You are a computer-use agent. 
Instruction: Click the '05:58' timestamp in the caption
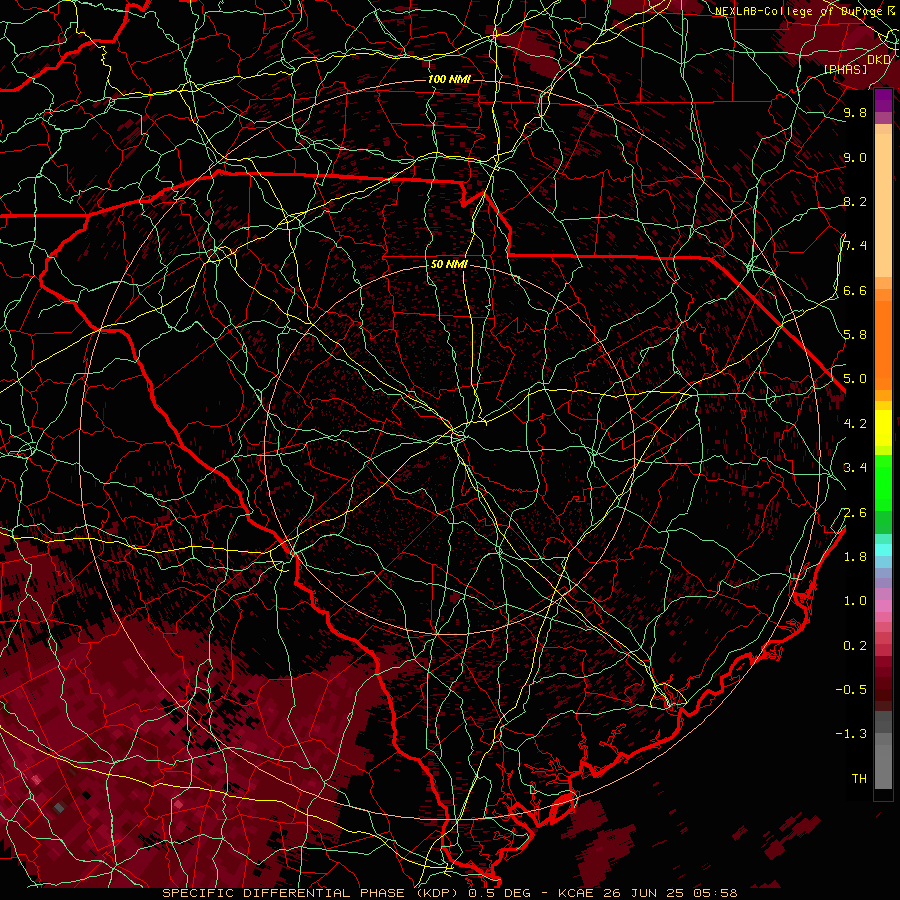pos(714,893)
